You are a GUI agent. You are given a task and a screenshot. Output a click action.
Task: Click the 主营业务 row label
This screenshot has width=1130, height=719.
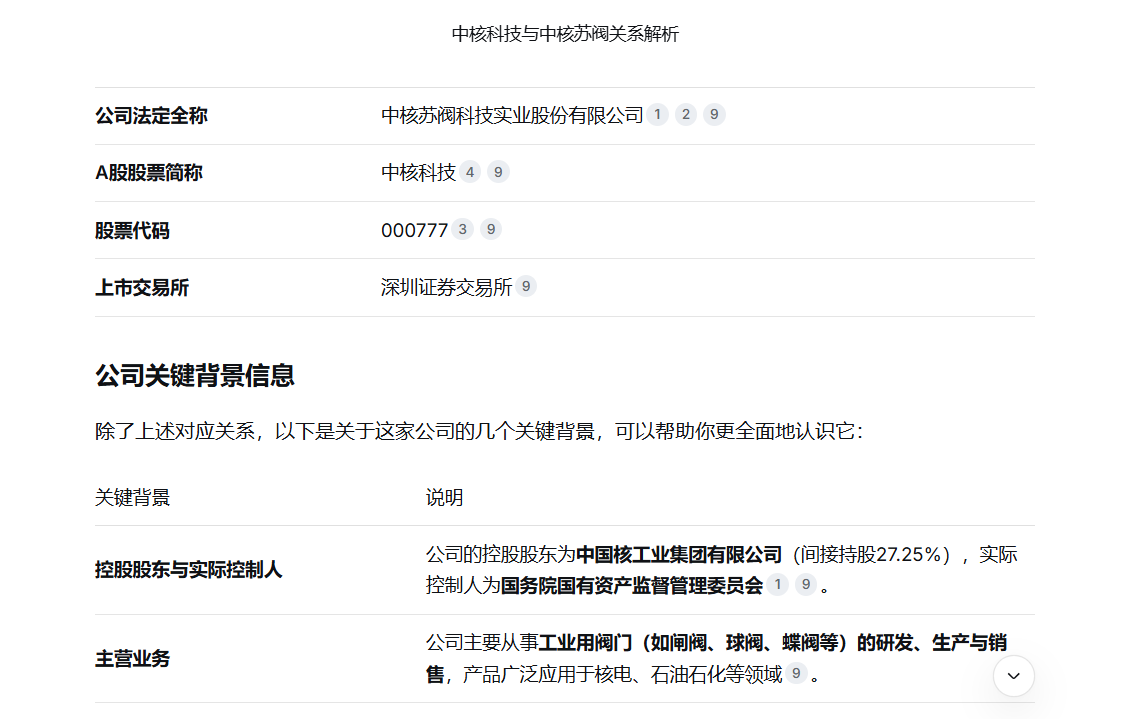click(133, 658)
